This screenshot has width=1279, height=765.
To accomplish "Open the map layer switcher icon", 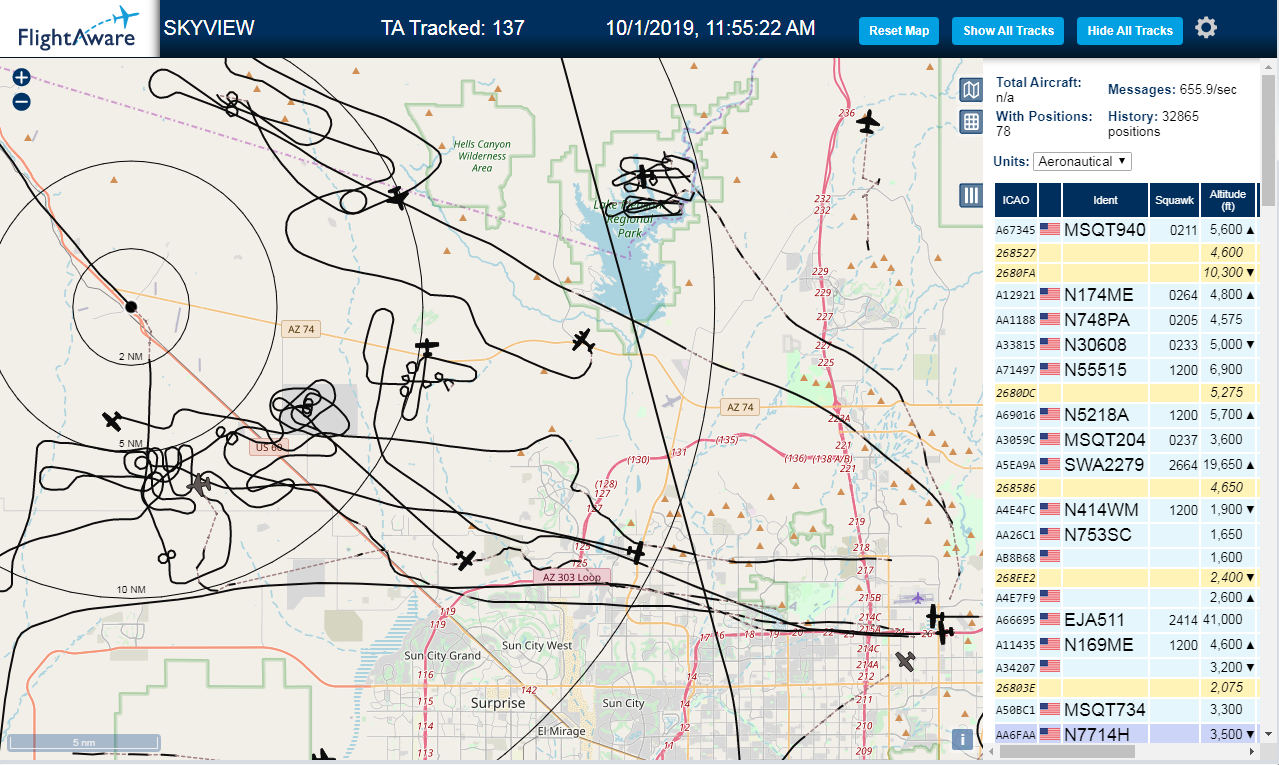I will tap(970, 91).
